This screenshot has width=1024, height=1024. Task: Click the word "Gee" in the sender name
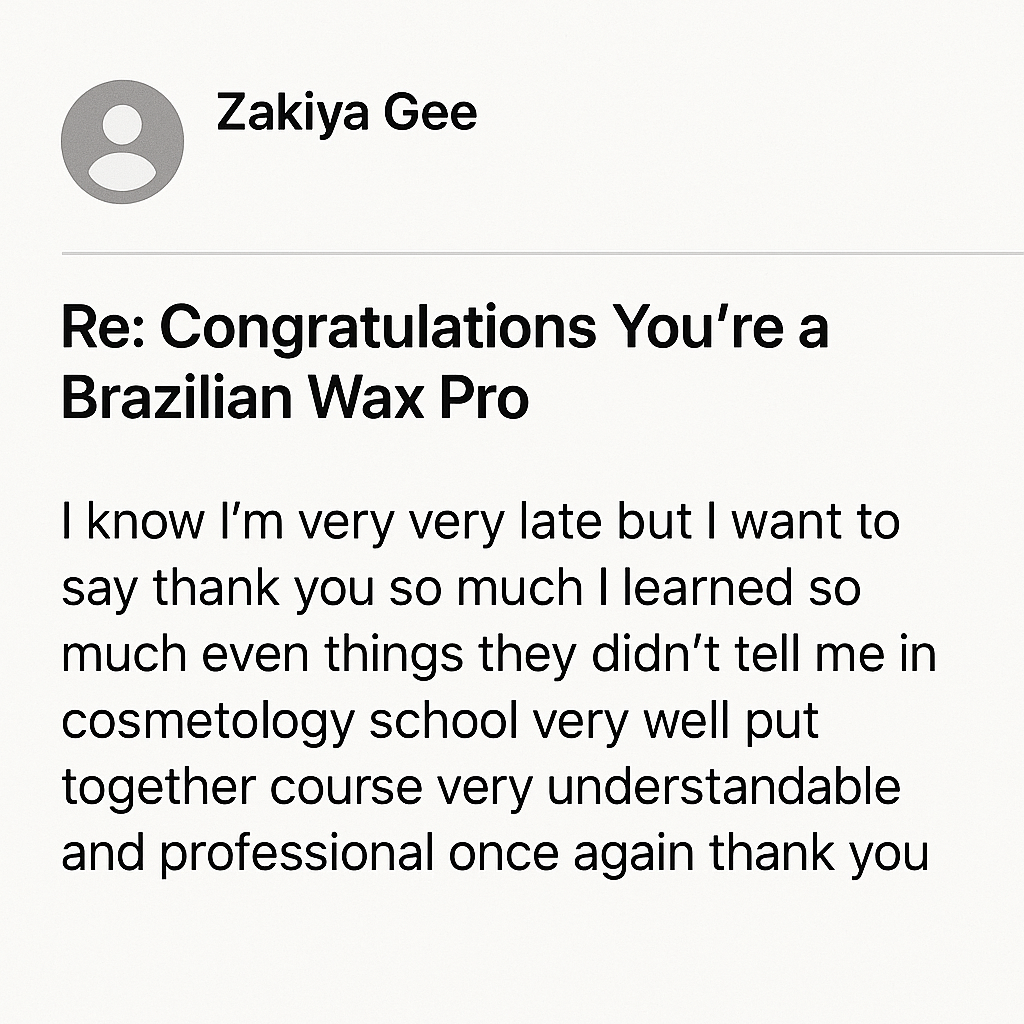pyautogui.click(x=430, y=114)
